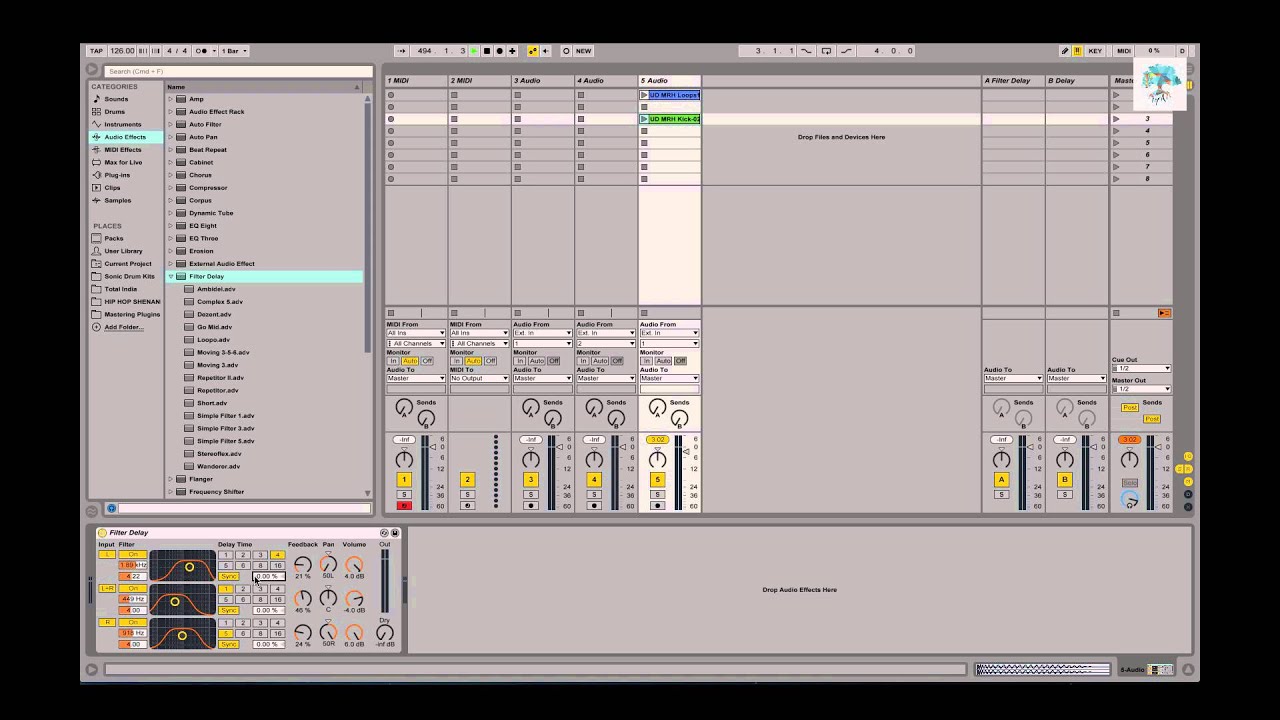Arm track 1 for recording
The height and width of the screenshot is (720, 1280).
(404, 506)
